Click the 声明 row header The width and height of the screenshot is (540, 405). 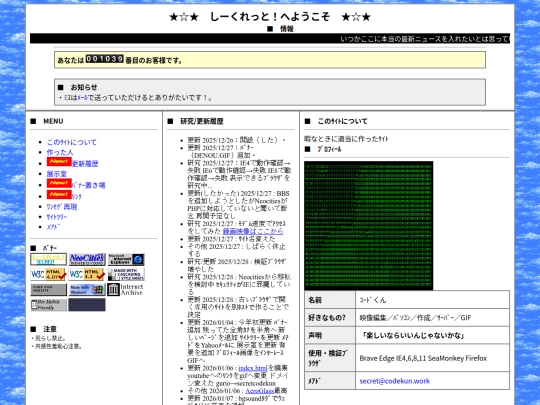coord(330,335)
